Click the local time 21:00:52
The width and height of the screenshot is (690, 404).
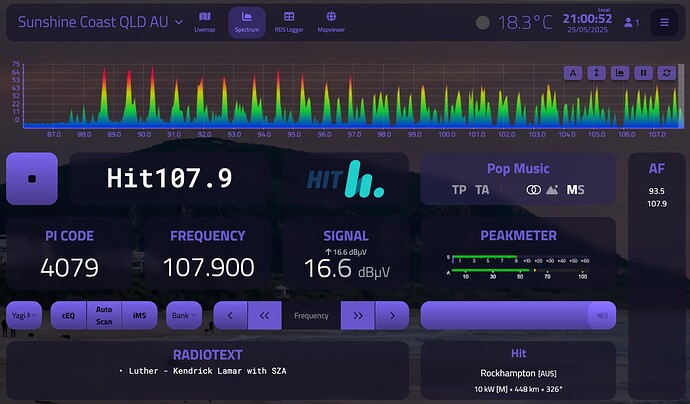(x=587, y=18)
